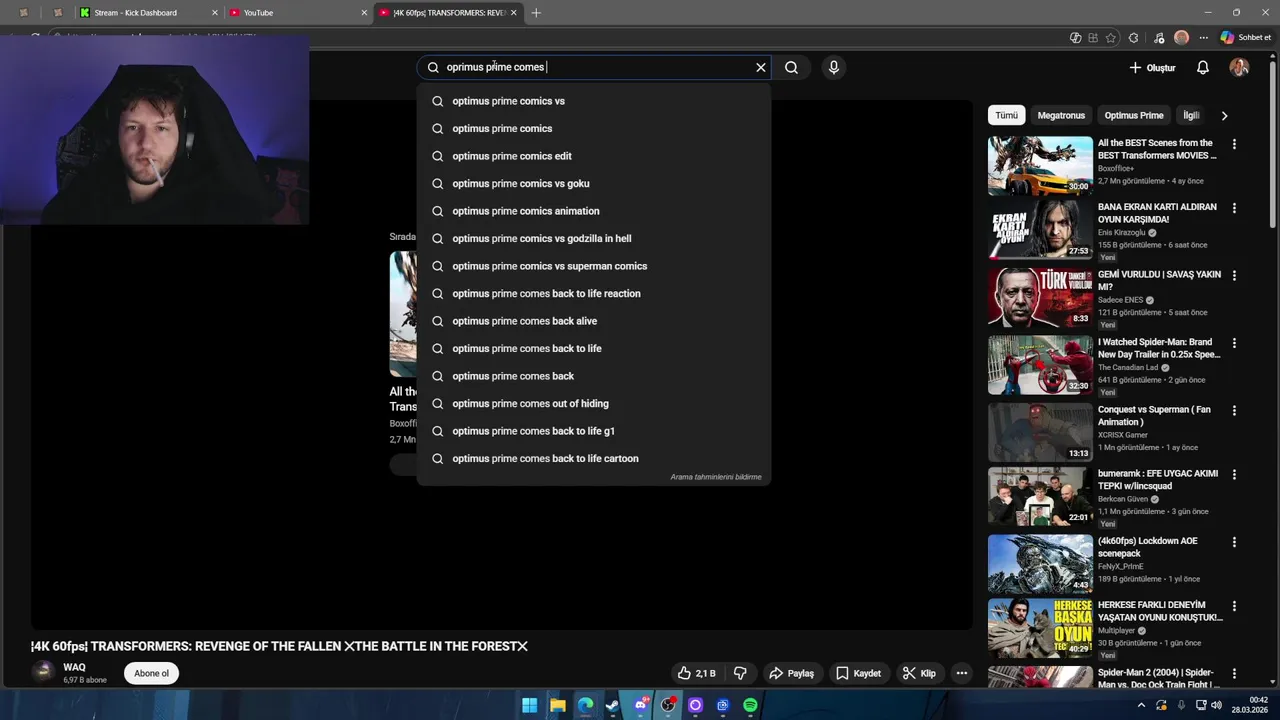Image resolution: width=1280 pixels, height=720 pixels.
Task: Open options for "BANA EKRAN KARTI" video
Action: 1234,208
